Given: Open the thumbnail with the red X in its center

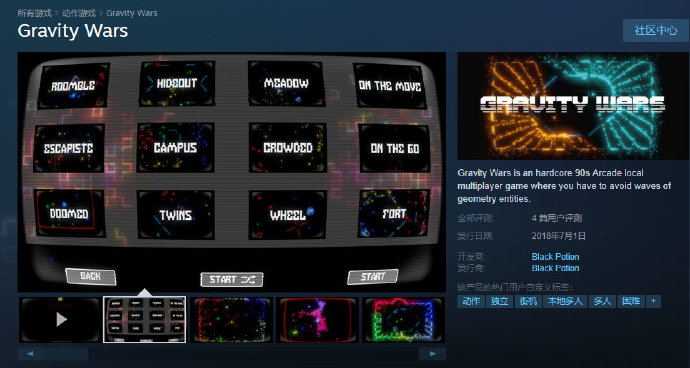Looking at the screenshot, I should [x=231, y=320].
